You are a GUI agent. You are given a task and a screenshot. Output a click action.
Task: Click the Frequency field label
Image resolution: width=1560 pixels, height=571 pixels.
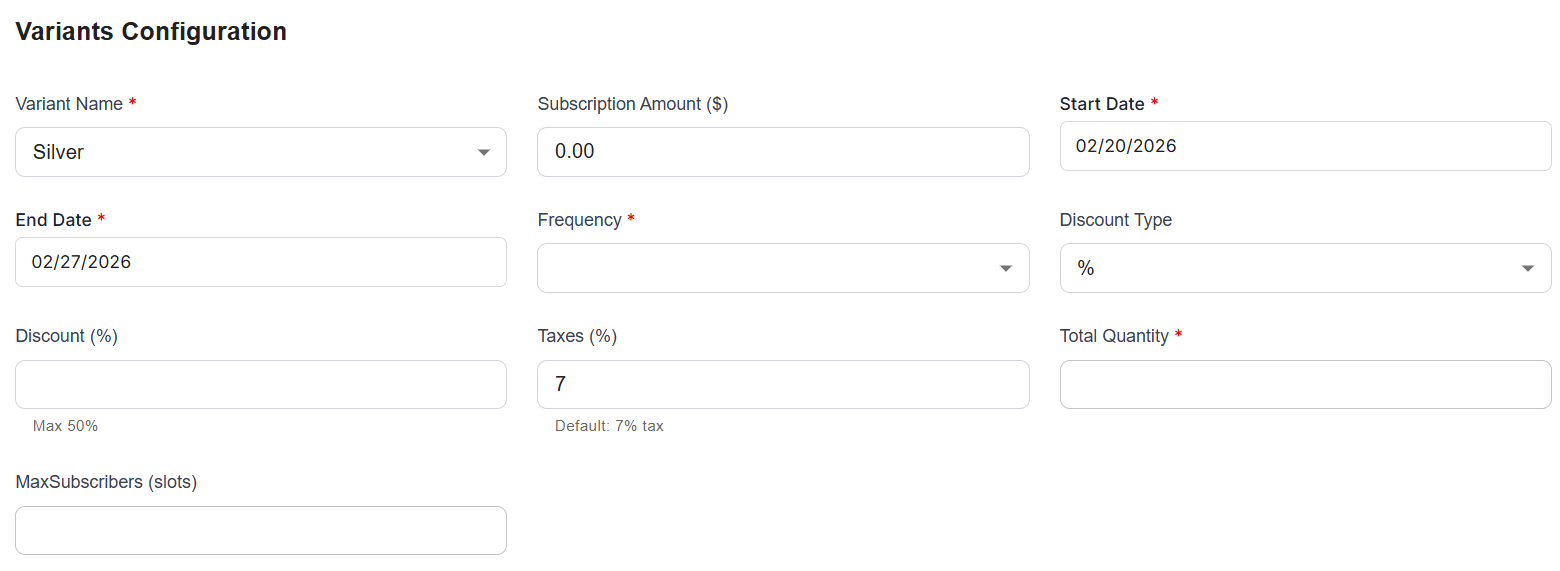[579, 220]
